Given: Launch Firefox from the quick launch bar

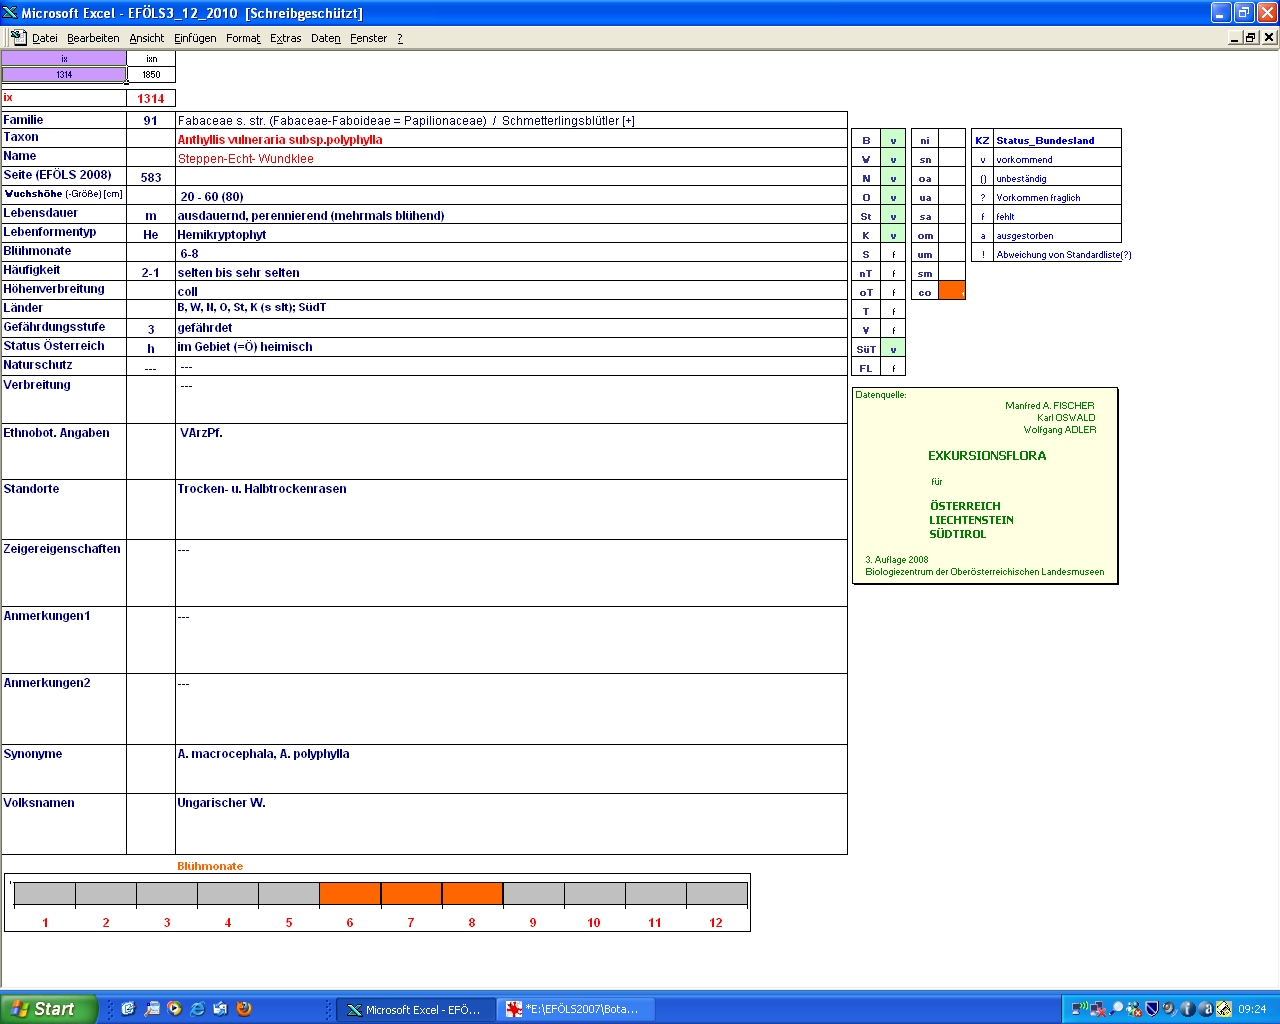Looking at the screenshot, I should [244, 1009].
